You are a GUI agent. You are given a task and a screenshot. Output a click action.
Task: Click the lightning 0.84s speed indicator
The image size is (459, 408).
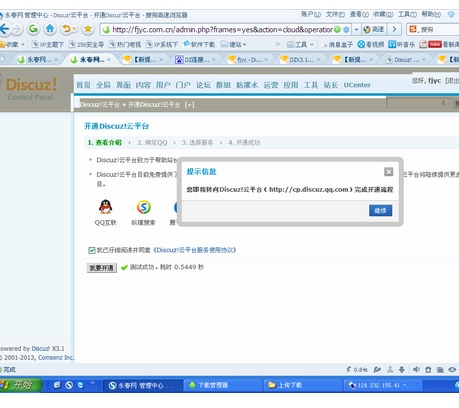[357, 369]
